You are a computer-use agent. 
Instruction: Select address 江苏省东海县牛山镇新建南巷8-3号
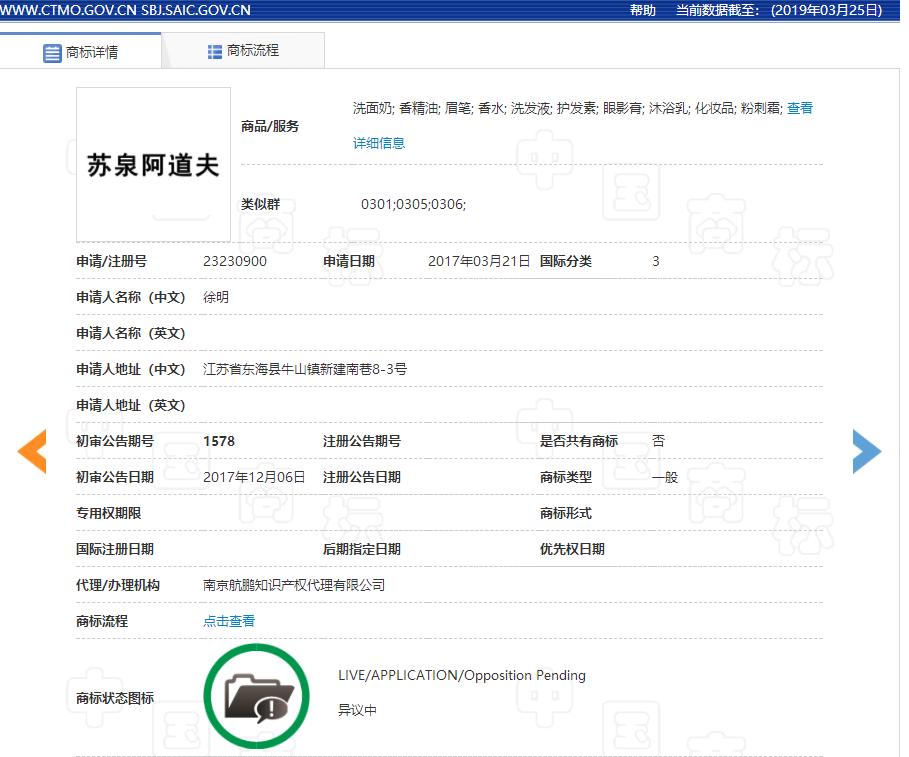(x=305, y=369)
